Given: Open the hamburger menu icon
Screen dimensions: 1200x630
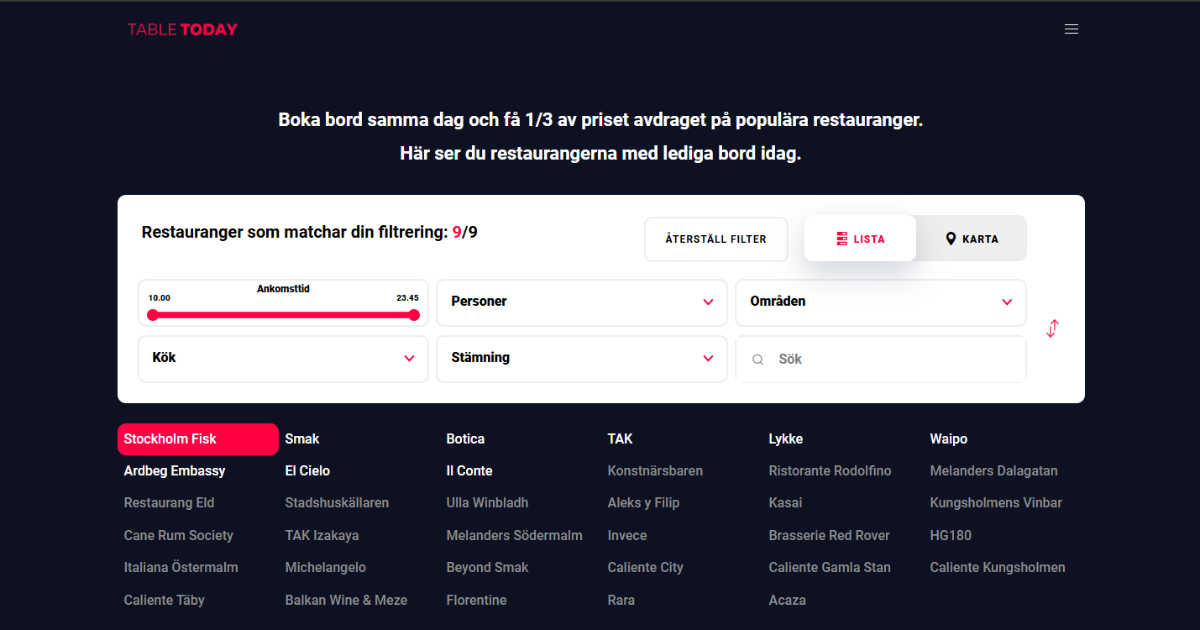Looking at the screenshot, I should coord(1071,29).
